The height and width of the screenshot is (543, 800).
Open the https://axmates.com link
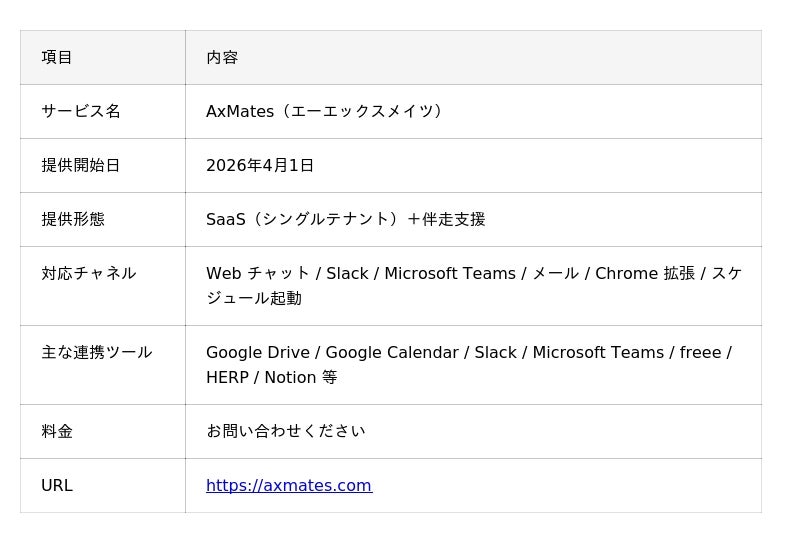(x=288, y=486)
